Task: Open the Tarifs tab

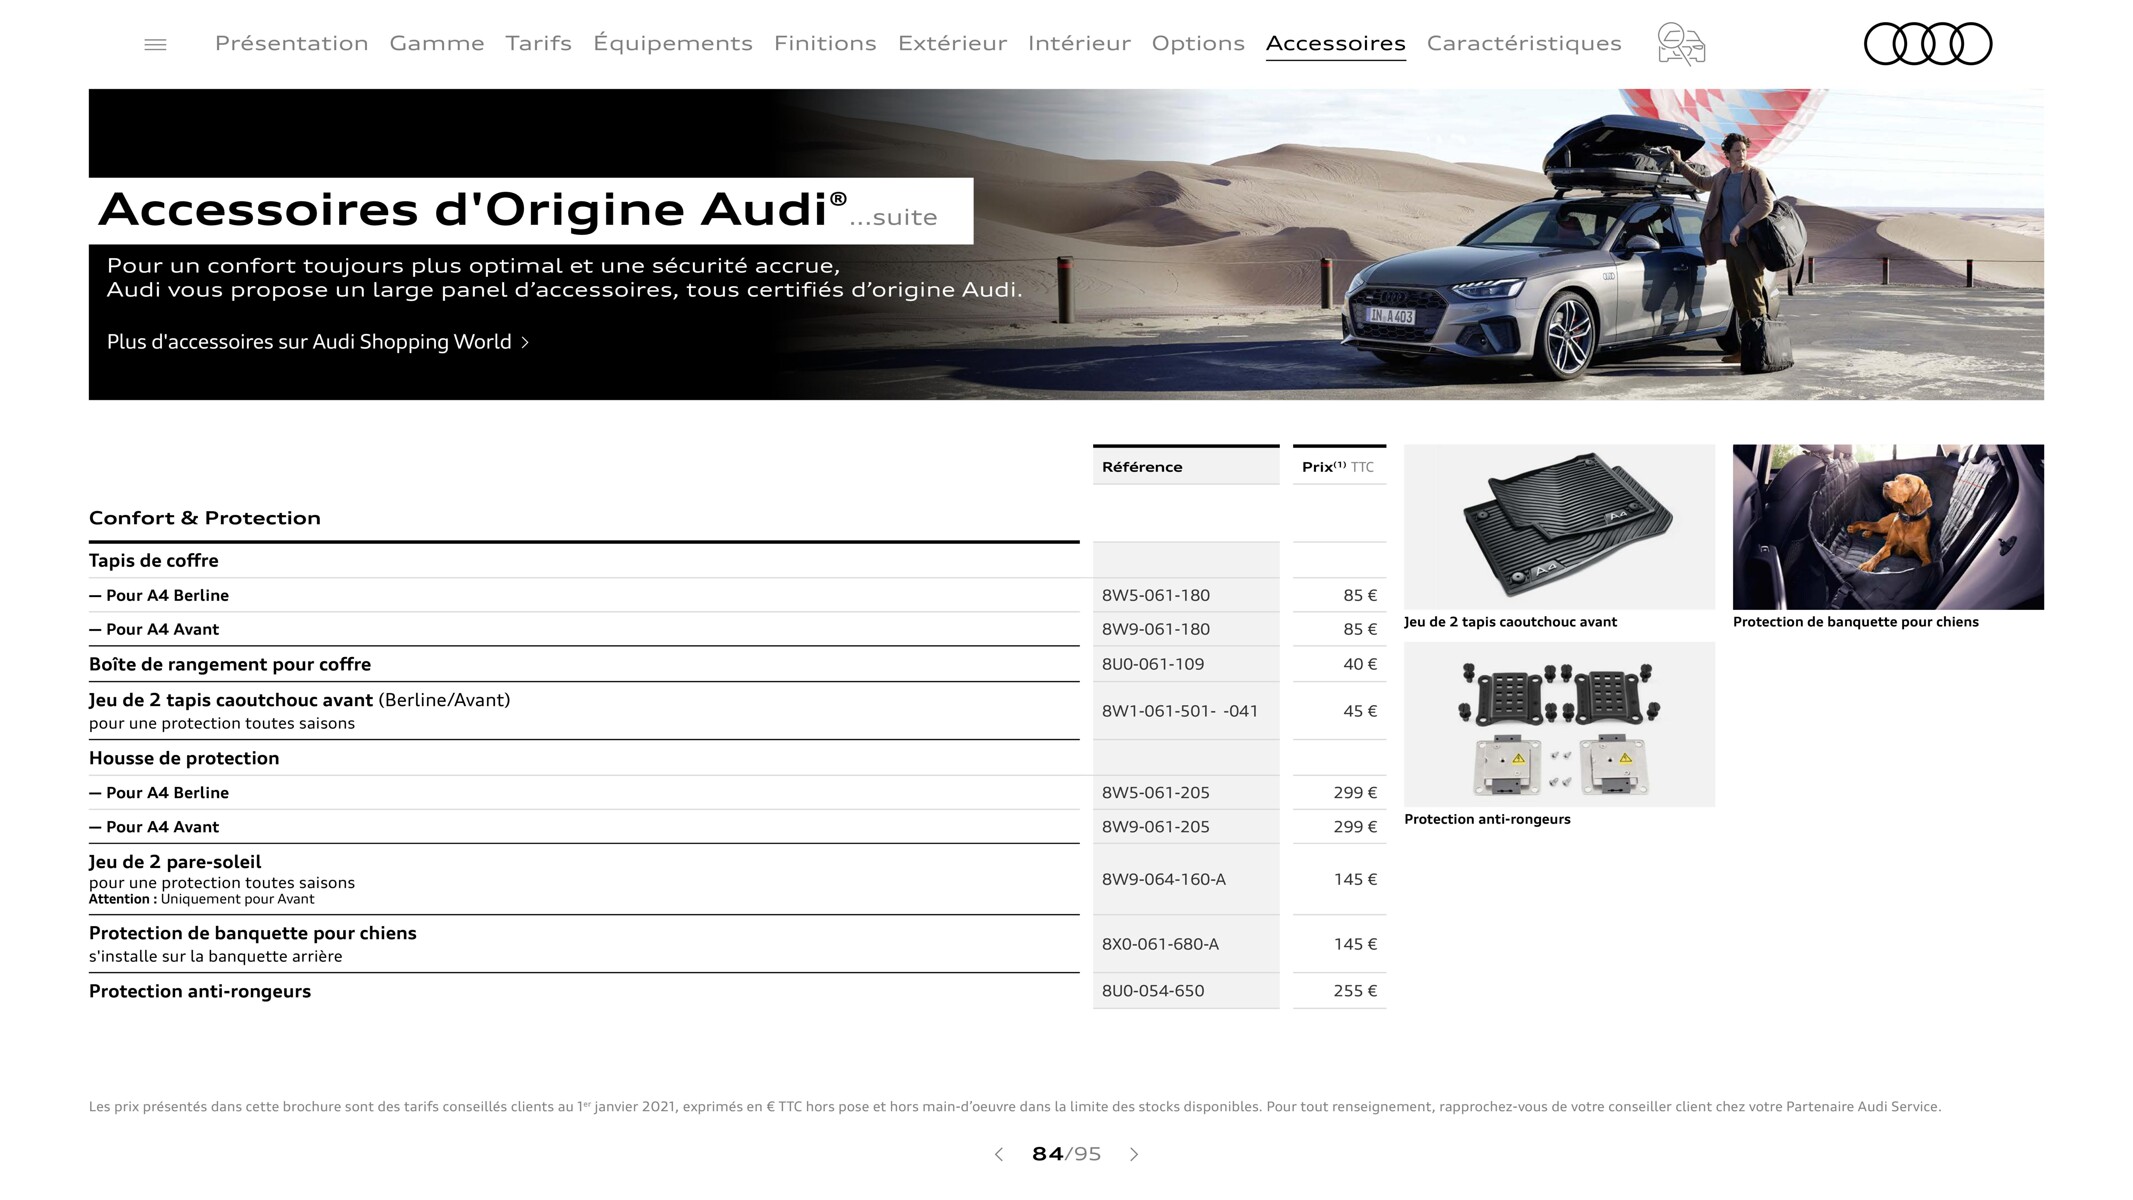Action: tap(538, 43)
